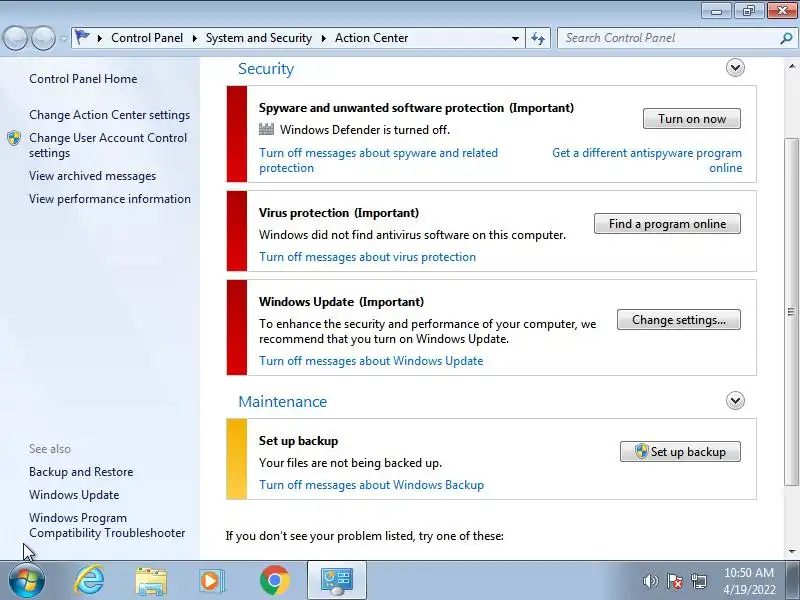Screen dimensions: 800x600
Task: Click the Set up backup button
Action: (680, 452)
